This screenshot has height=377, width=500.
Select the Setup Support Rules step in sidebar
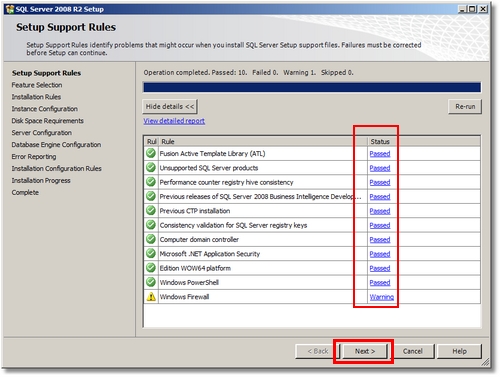tap(46, 73)
